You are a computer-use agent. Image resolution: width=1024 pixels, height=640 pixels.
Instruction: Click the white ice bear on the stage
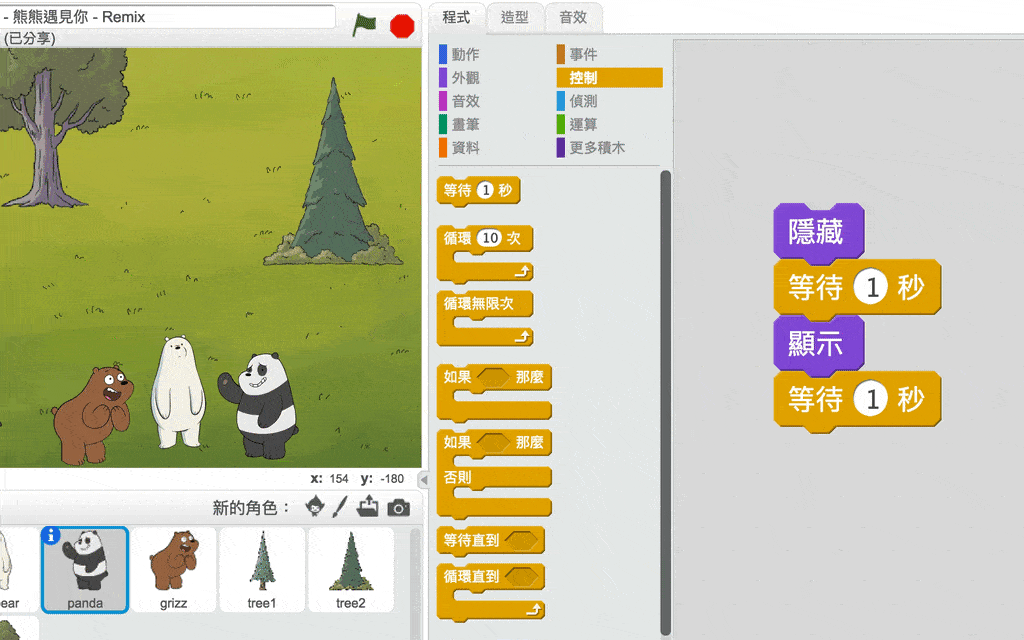(x=178, y=392)
